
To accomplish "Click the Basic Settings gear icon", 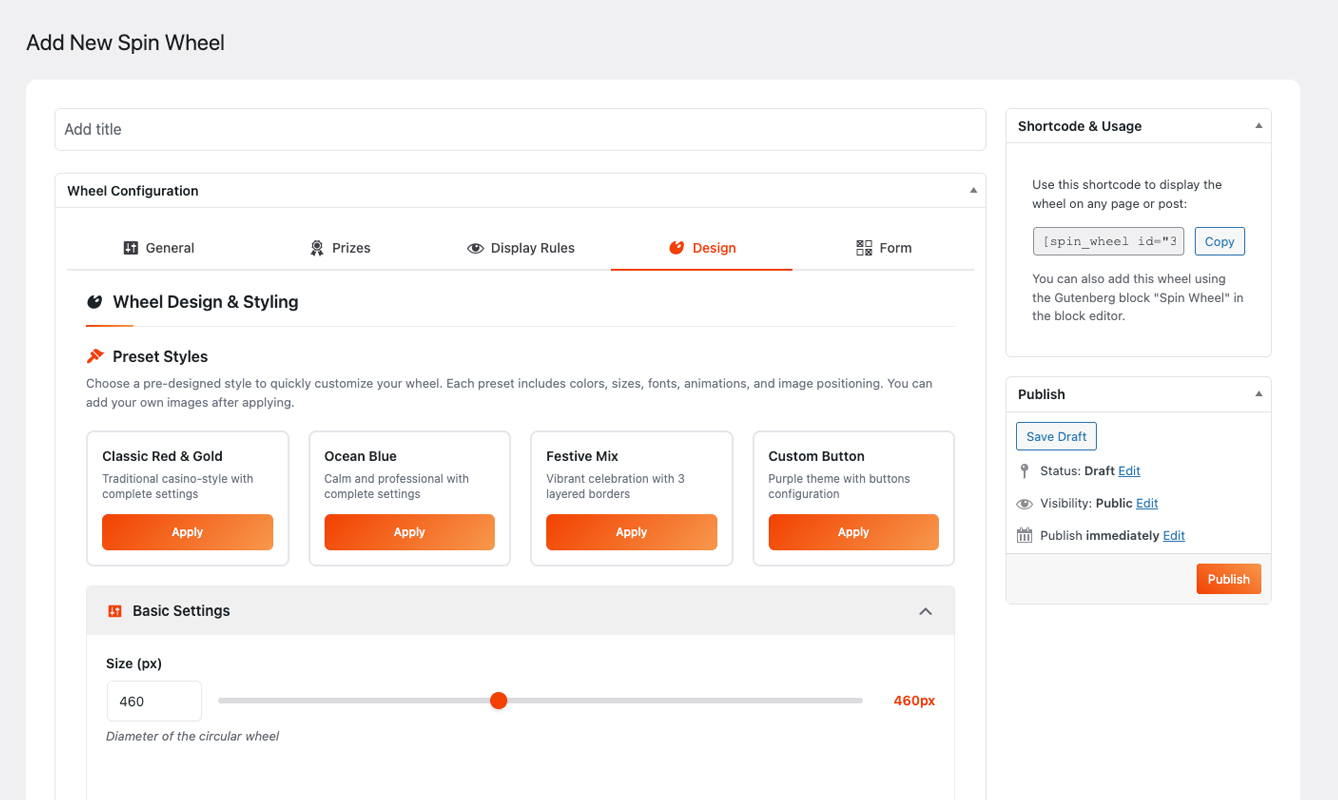I will point(112,610).
